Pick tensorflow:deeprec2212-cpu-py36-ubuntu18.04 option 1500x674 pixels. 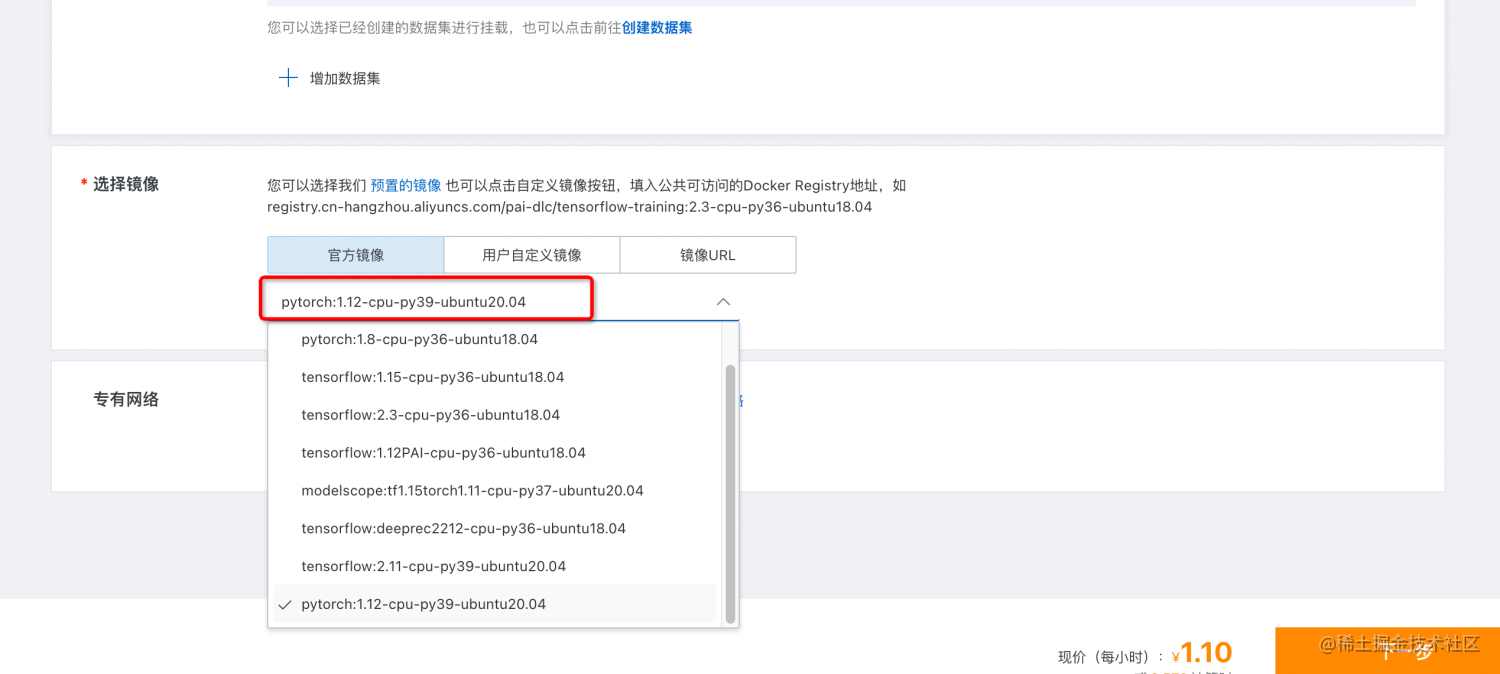point(494,529)
